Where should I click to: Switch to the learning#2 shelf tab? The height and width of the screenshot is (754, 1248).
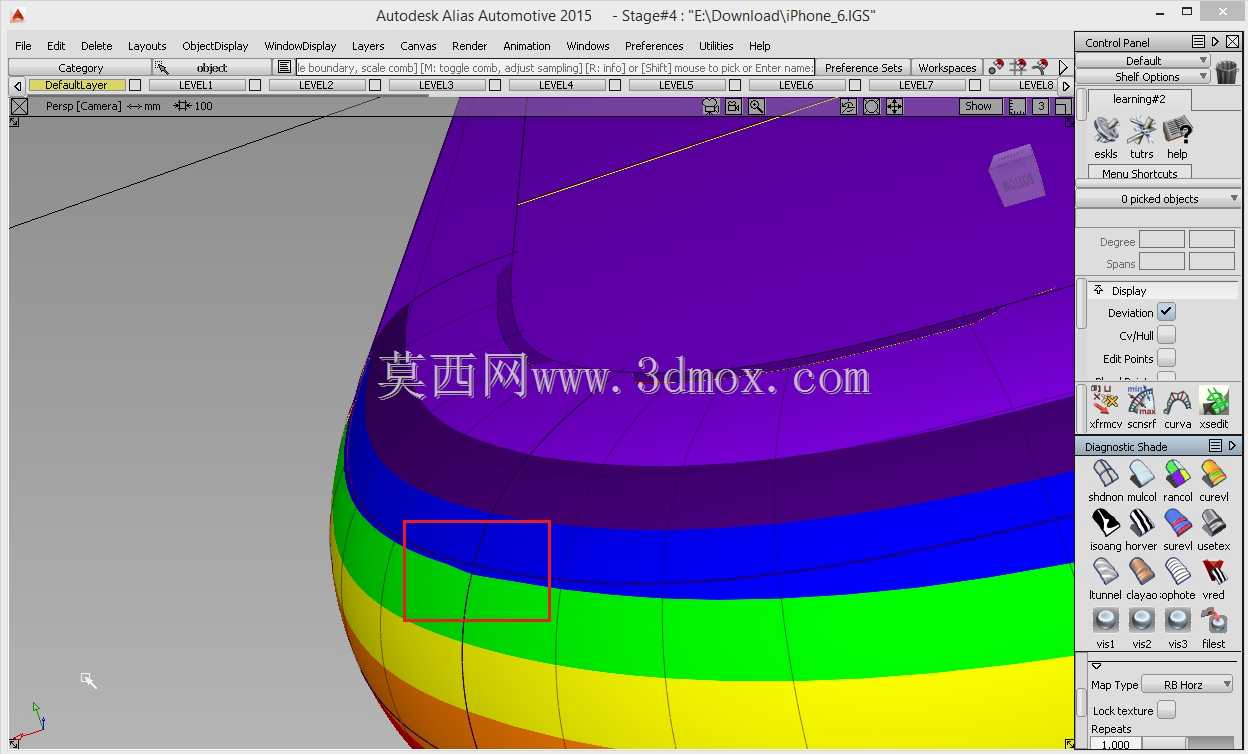click(1139, 99)
